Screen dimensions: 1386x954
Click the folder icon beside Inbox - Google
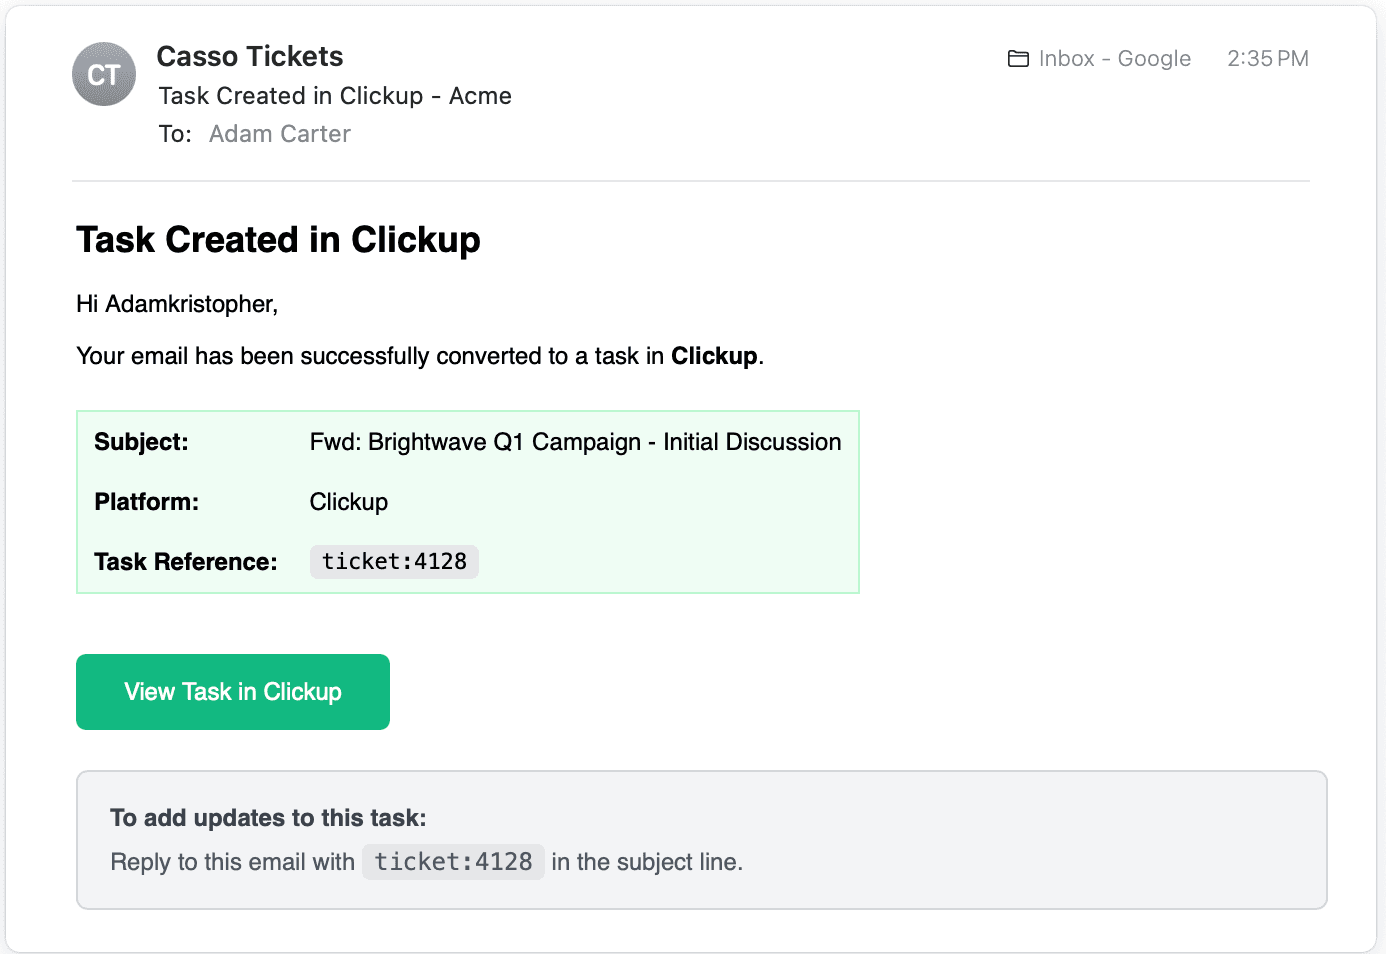click(1018, 58)
